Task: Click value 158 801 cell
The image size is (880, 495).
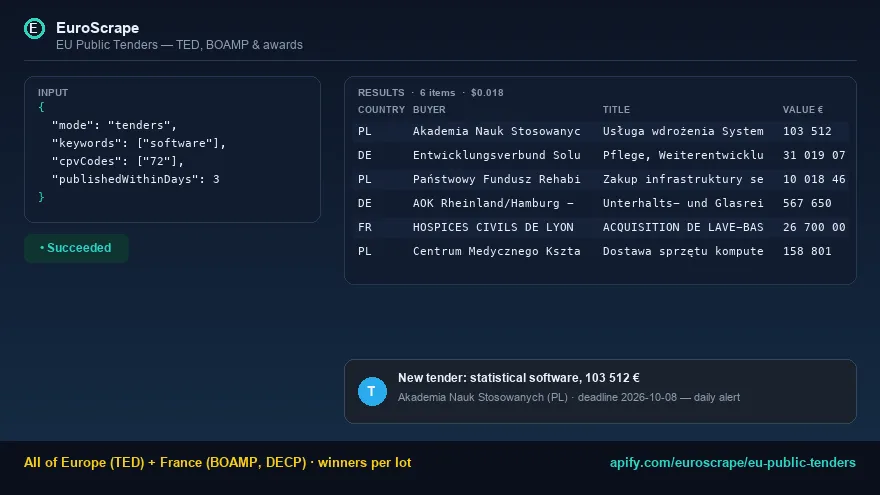Action: pyautogui.click(x=807, y=251)
